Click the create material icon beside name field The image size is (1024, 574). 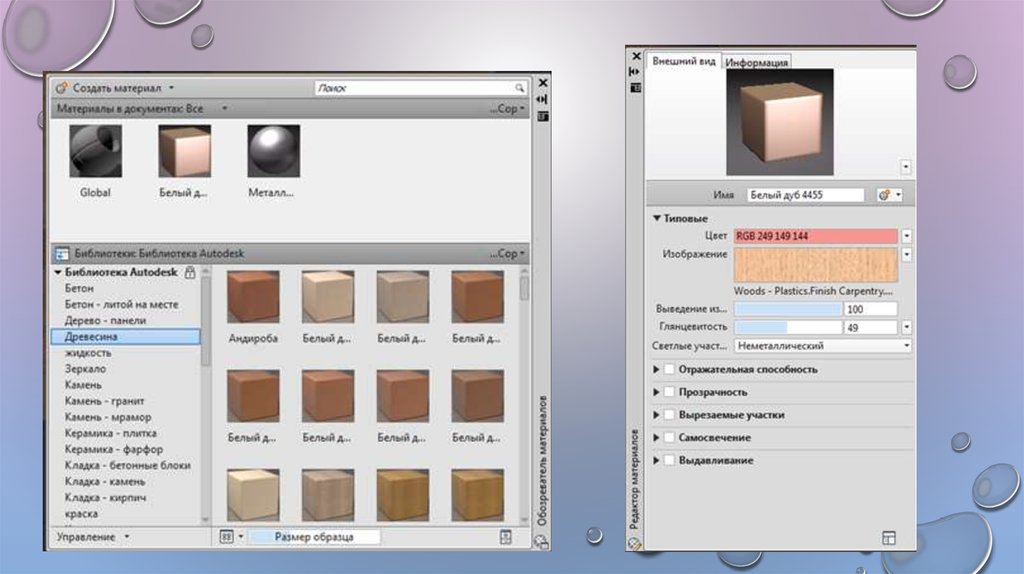click(x=884, y=195)
